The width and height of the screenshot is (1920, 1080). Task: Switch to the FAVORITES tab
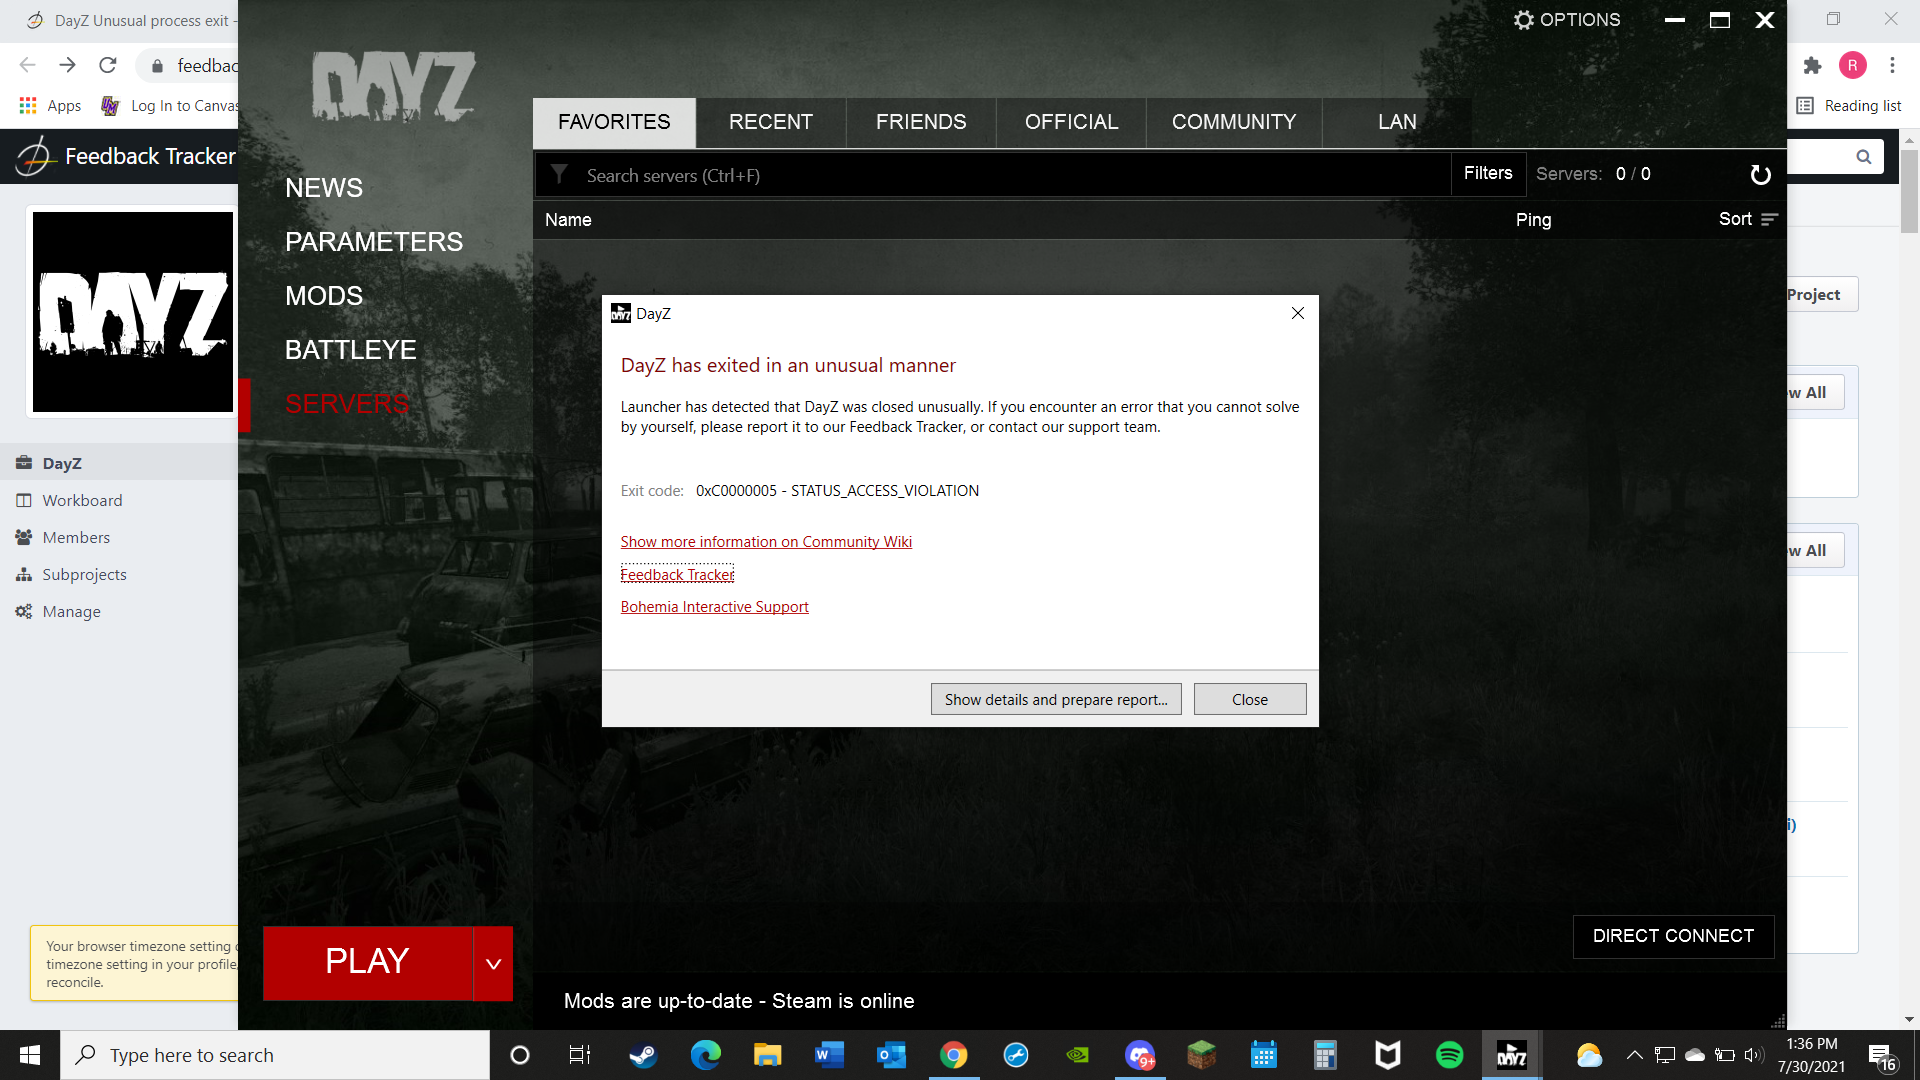pos(614,122)
